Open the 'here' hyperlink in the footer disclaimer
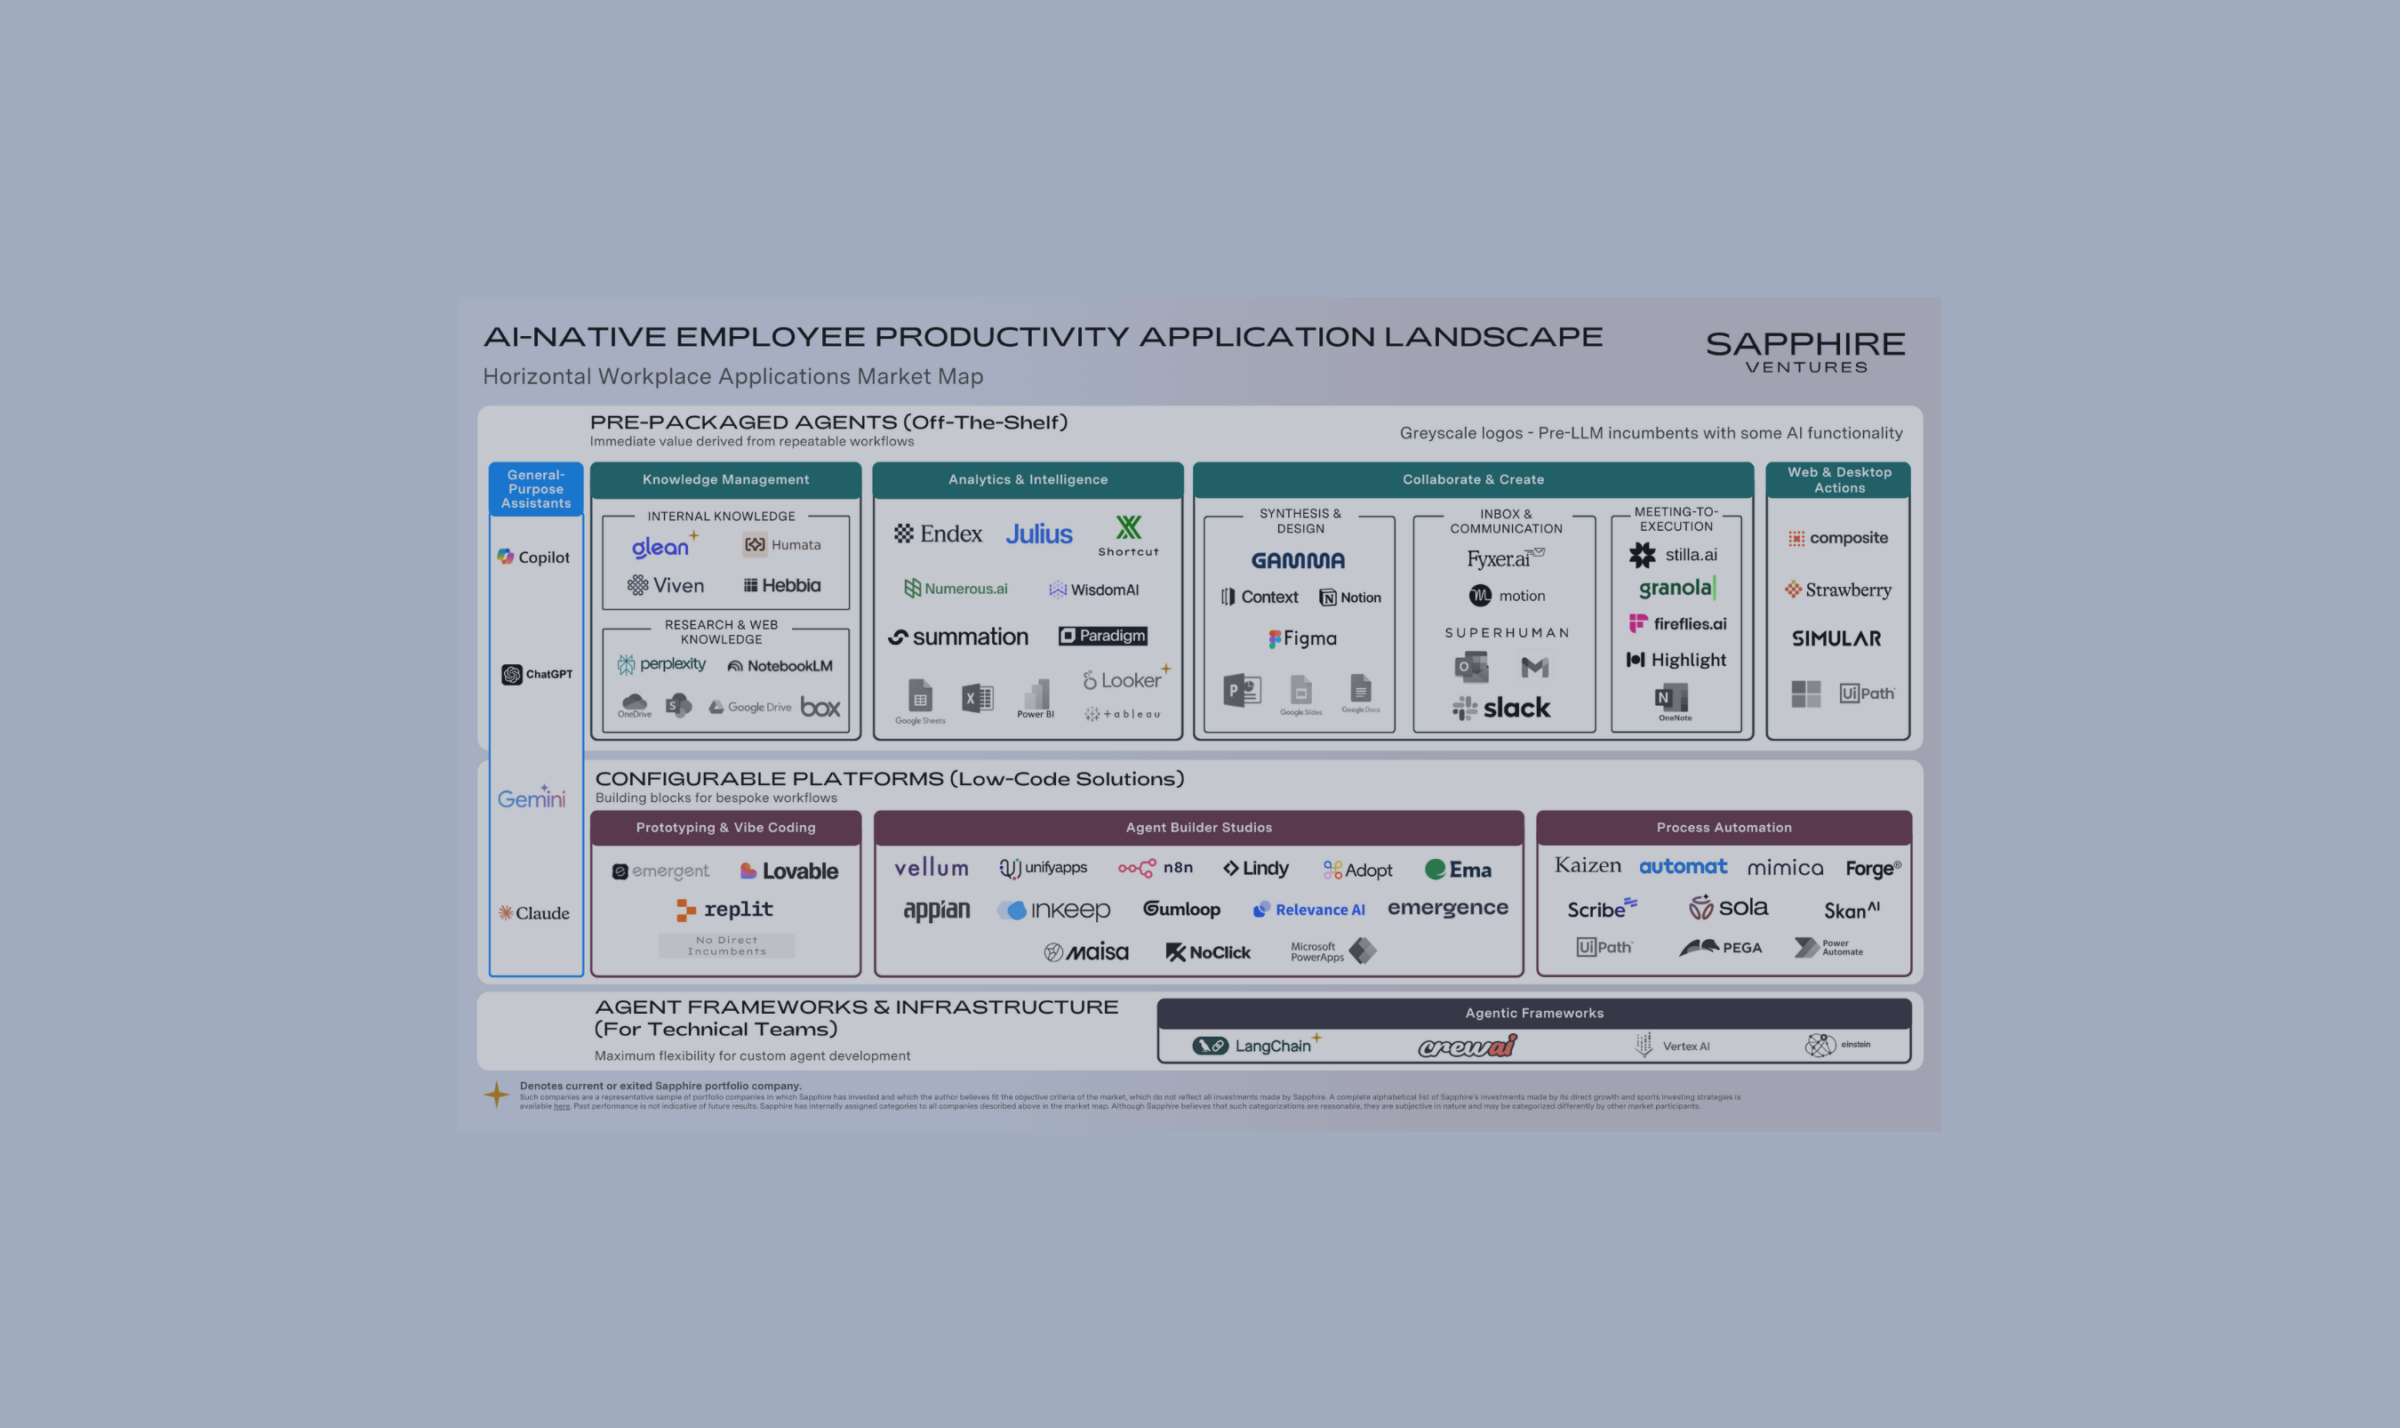2400x1428 pixels. point(560,1106)
